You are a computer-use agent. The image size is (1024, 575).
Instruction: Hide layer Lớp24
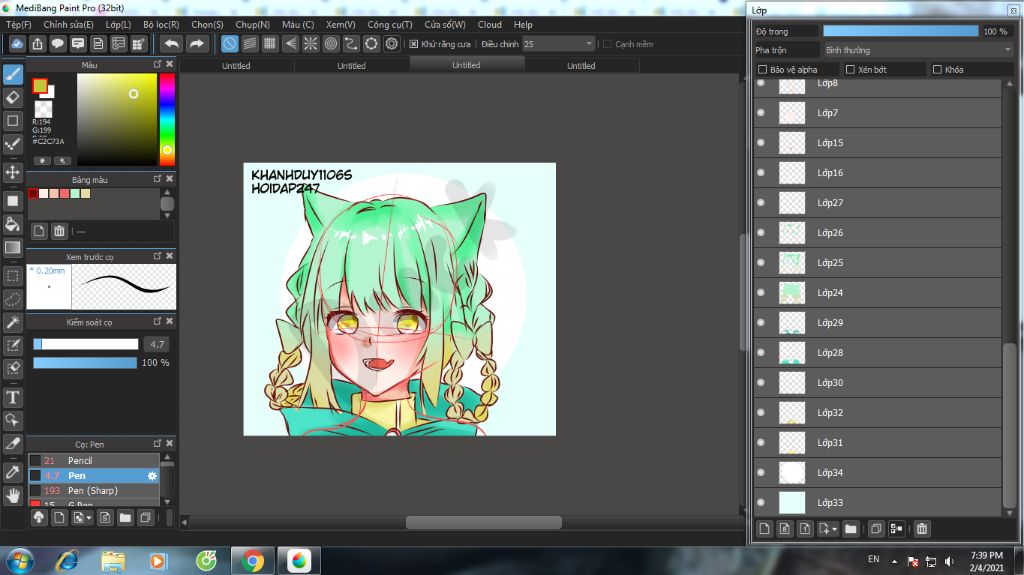click(x=761, y=292)
